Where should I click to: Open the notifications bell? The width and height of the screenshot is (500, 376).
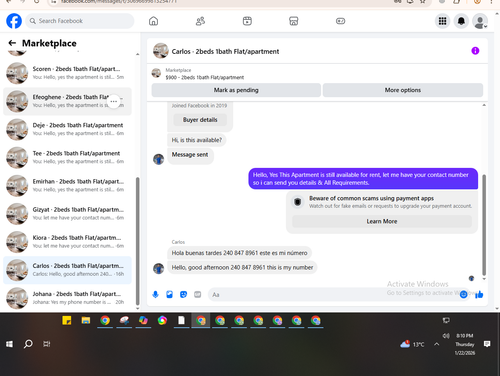pos(461,21)
